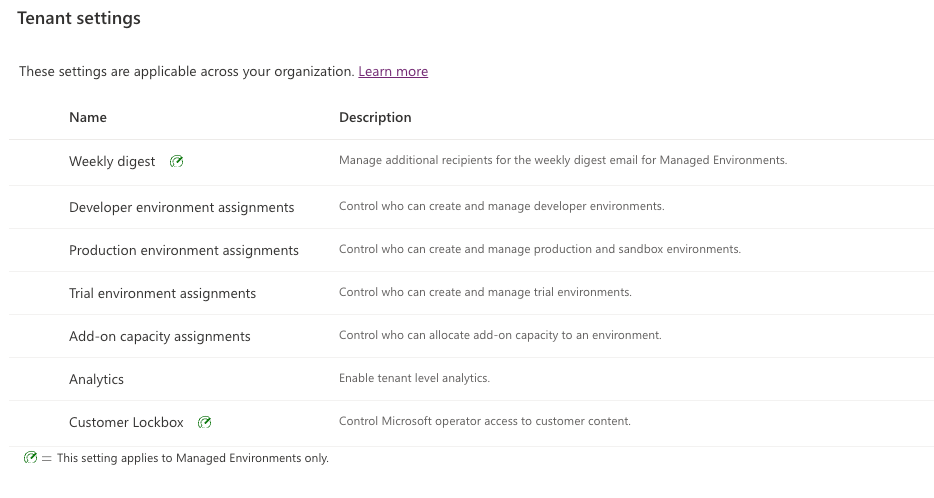Click the Managed Environments icon beside Customer Lockbox
The height and width of the screenshot is (498, 934).
(204, 422)
